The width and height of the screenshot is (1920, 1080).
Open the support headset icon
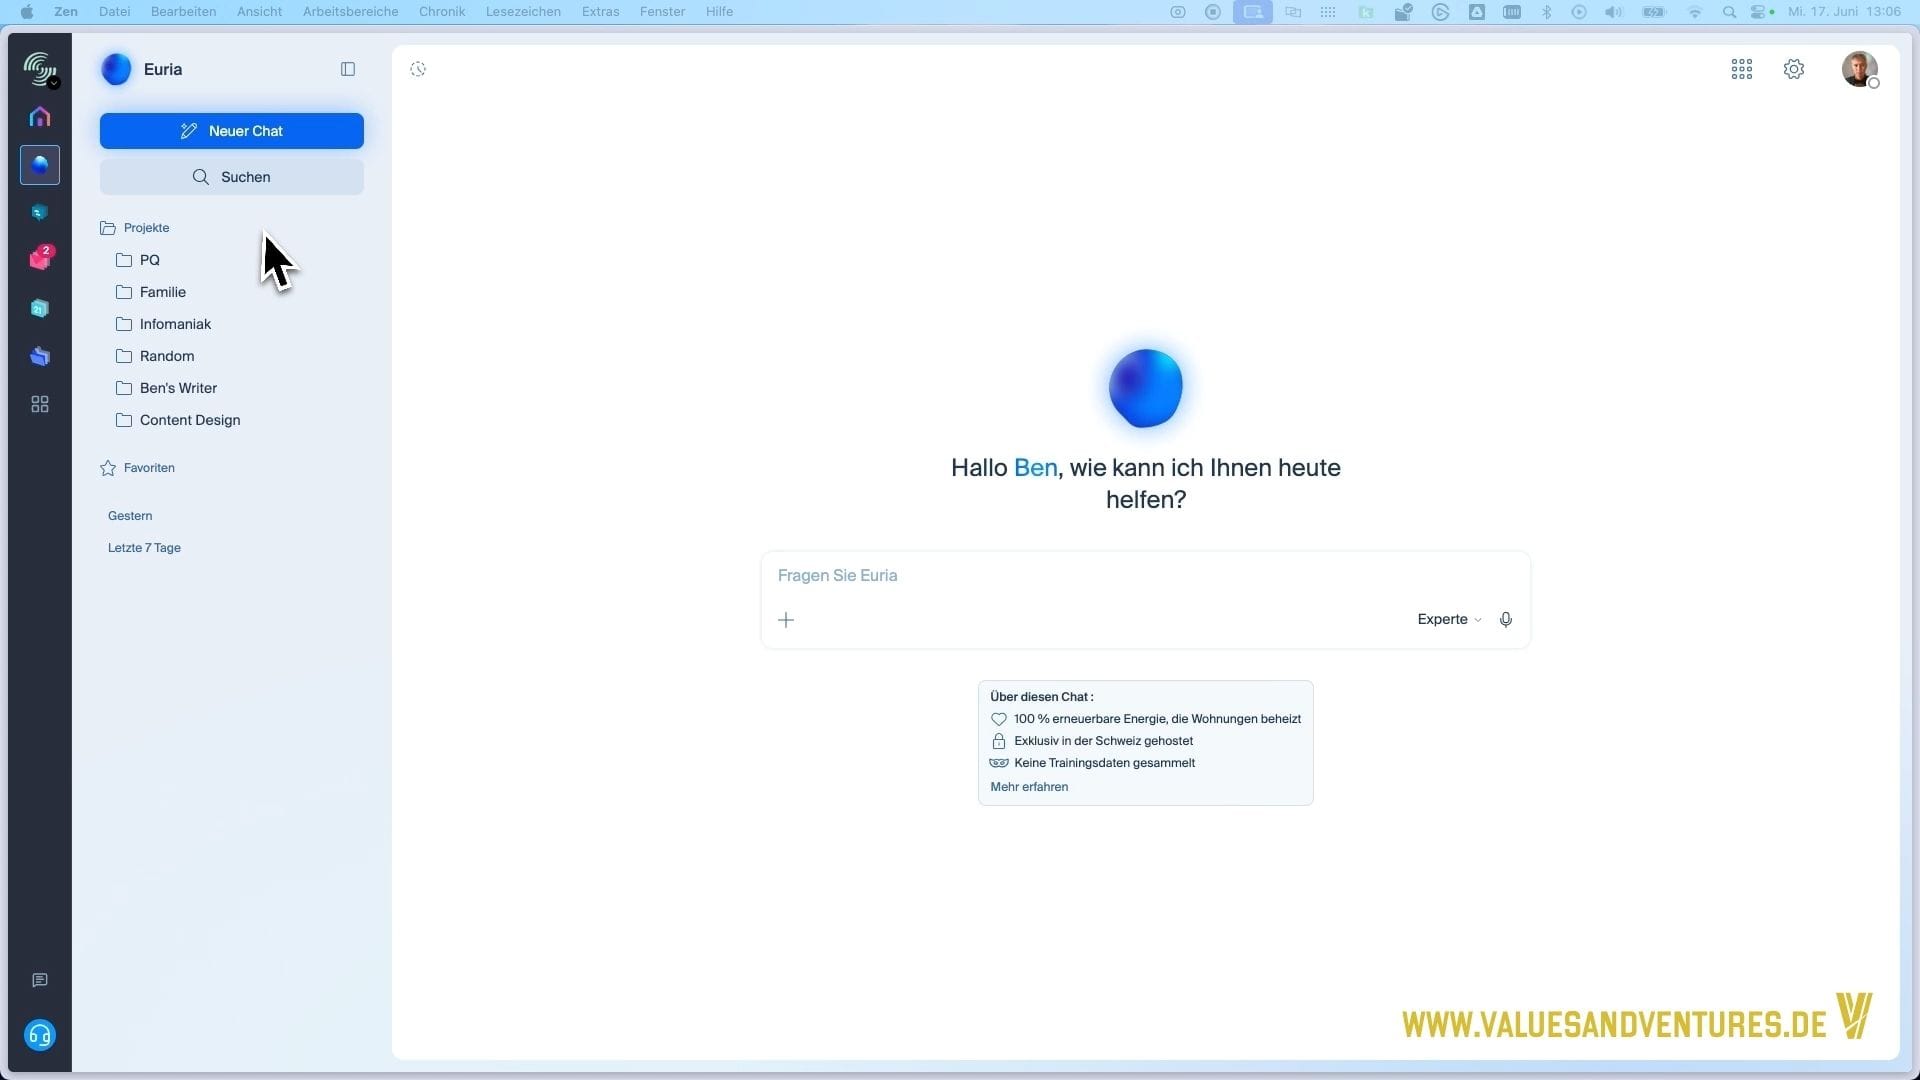coord(40,1035)
